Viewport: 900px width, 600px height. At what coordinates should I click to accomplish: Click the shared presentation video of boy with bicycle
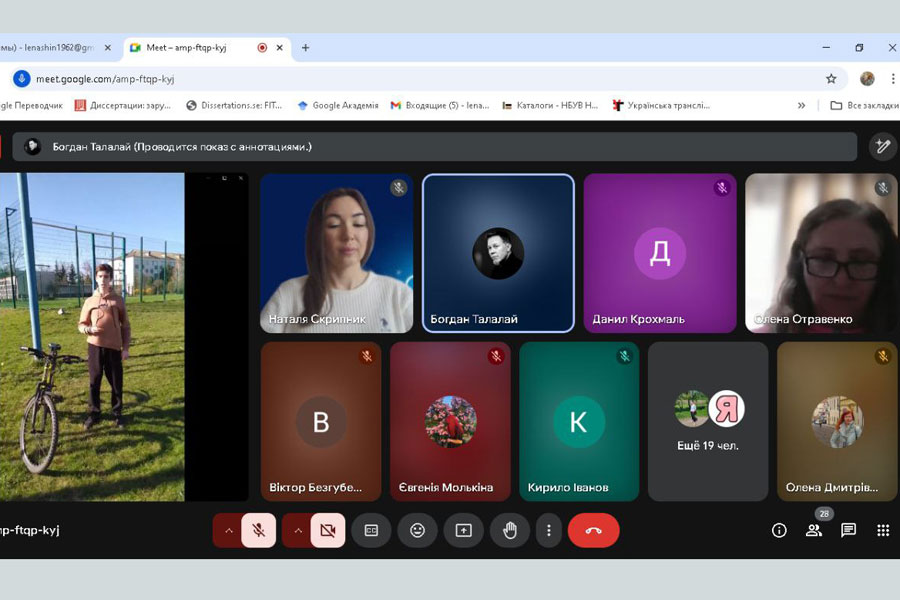coord(92,337)
